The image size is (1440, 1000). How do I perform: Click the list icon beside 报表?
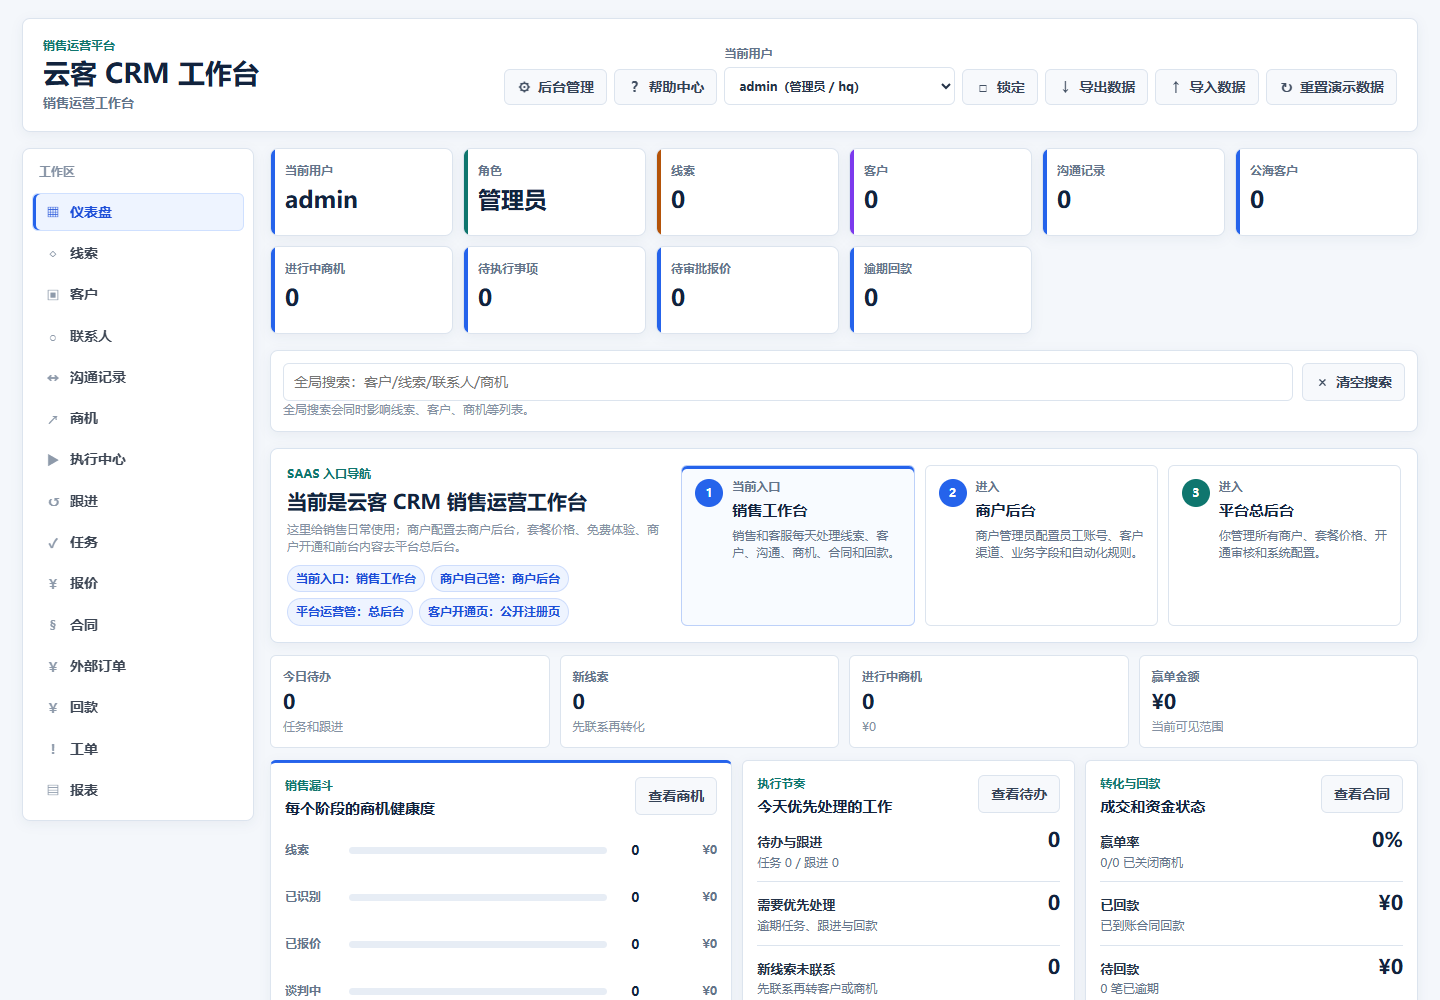pos(53,790)
